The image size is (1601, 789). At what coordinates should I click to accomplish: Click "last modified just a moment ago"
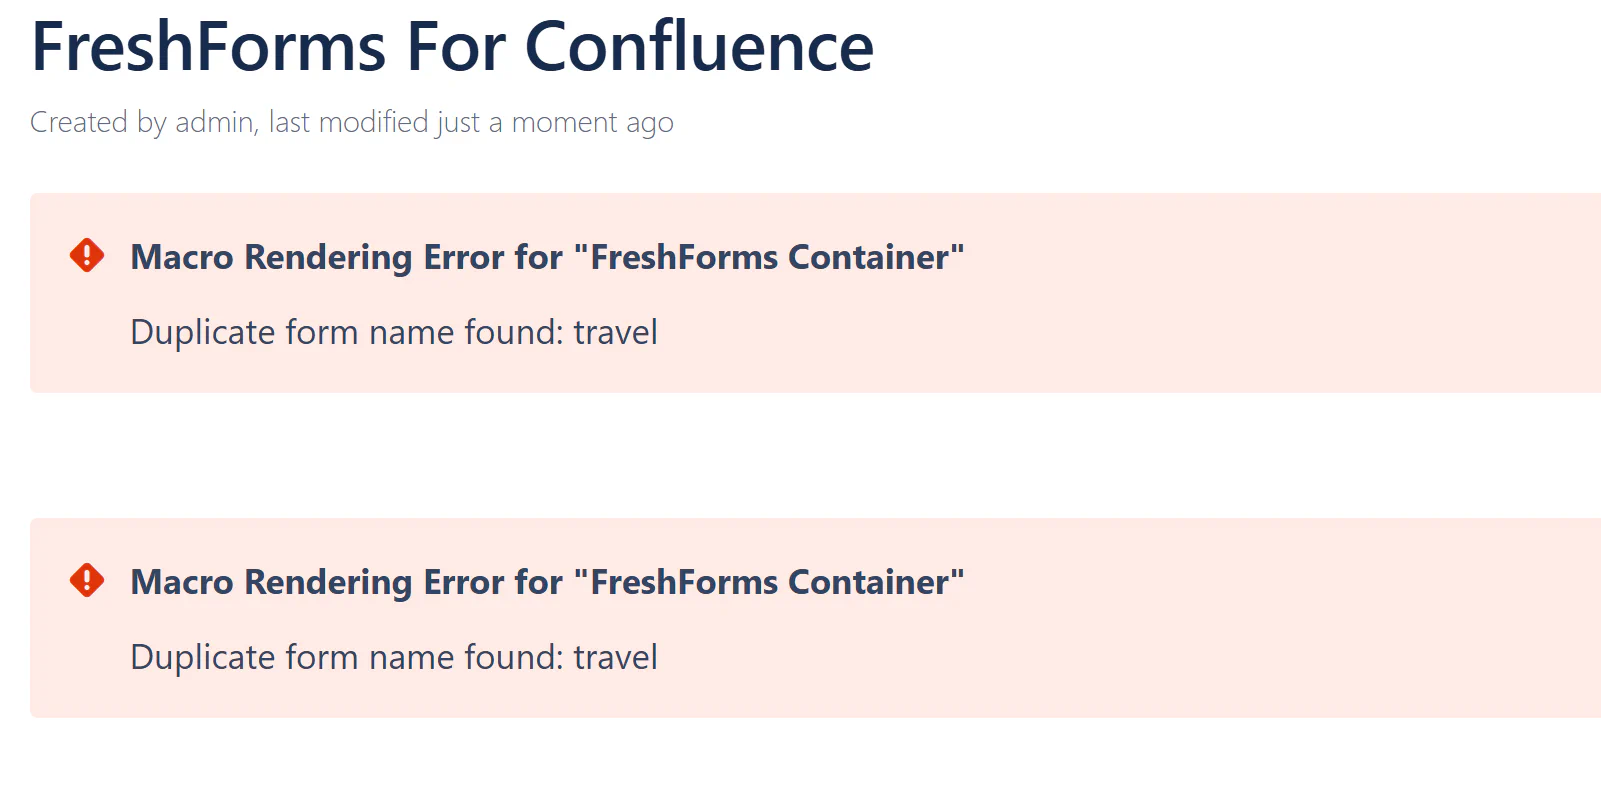(x=471, y=122)
